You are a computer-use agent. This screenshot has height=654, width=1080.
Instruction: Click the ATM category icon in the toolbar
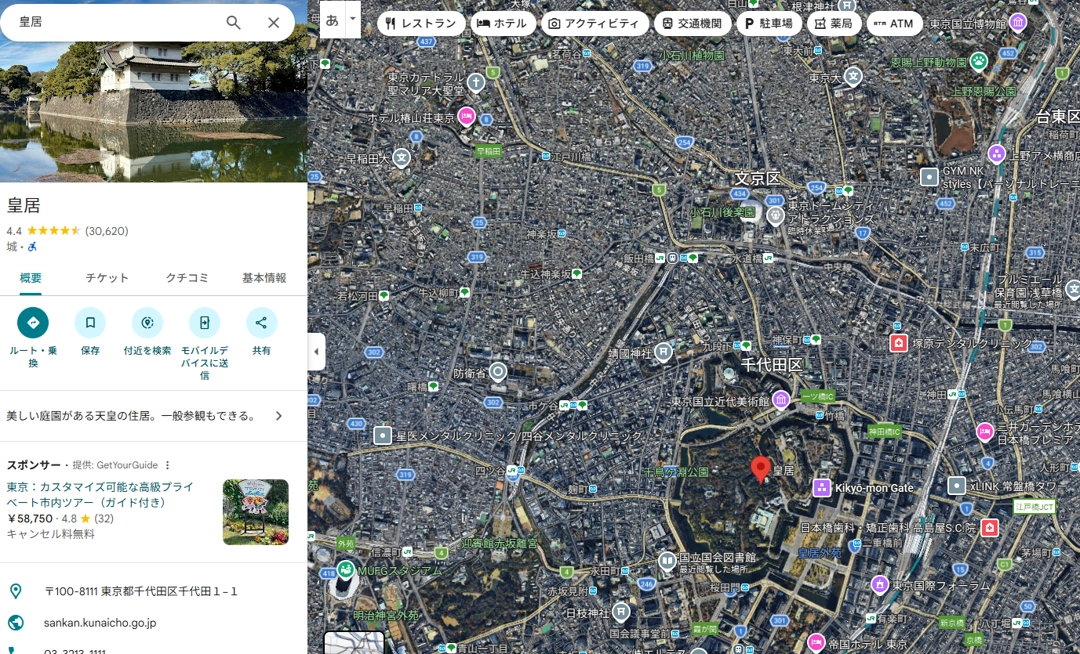coord(893,22)
